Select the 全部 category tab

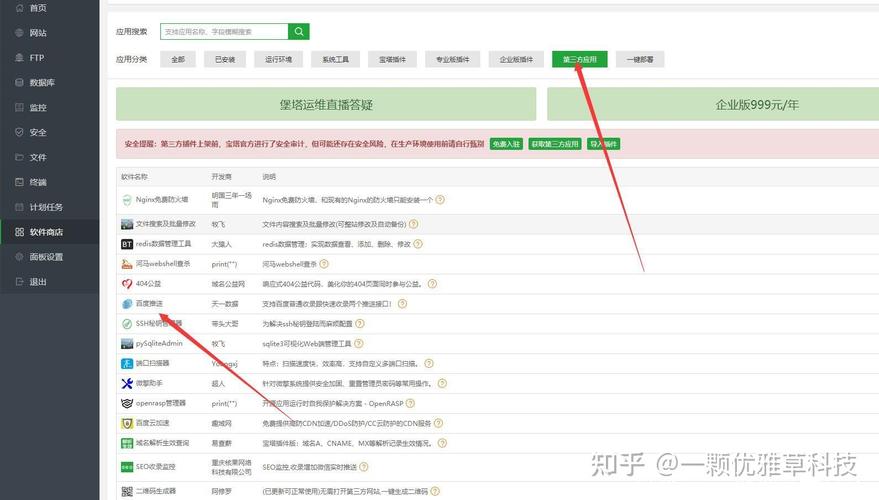click(x=178, y=59)
